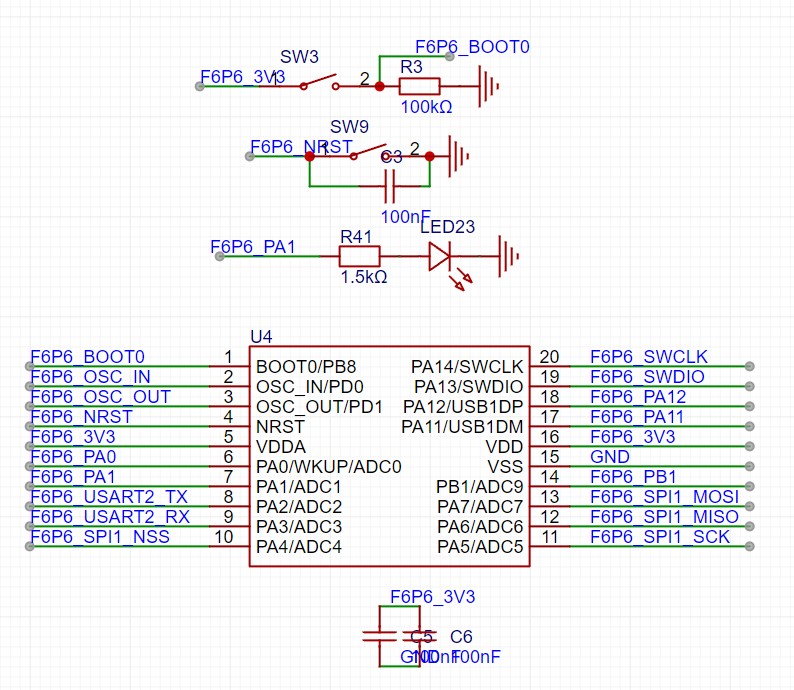The height and width of the screenshot is (690, 794).
Task: Select the GND net label at pin 15
Action: pyautogui.click(x=610, y=457)
